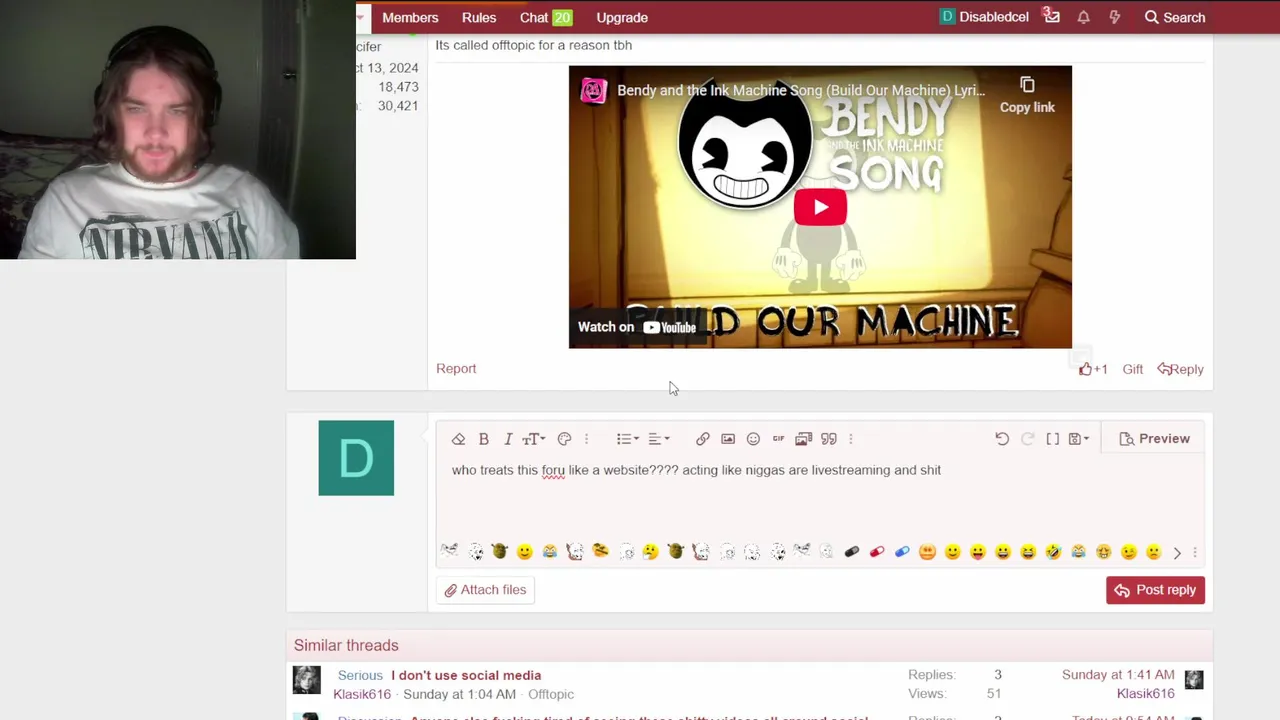Open thread 'I don't use social media'
Screen dimensions: 1280x720
tap(466, 675)
